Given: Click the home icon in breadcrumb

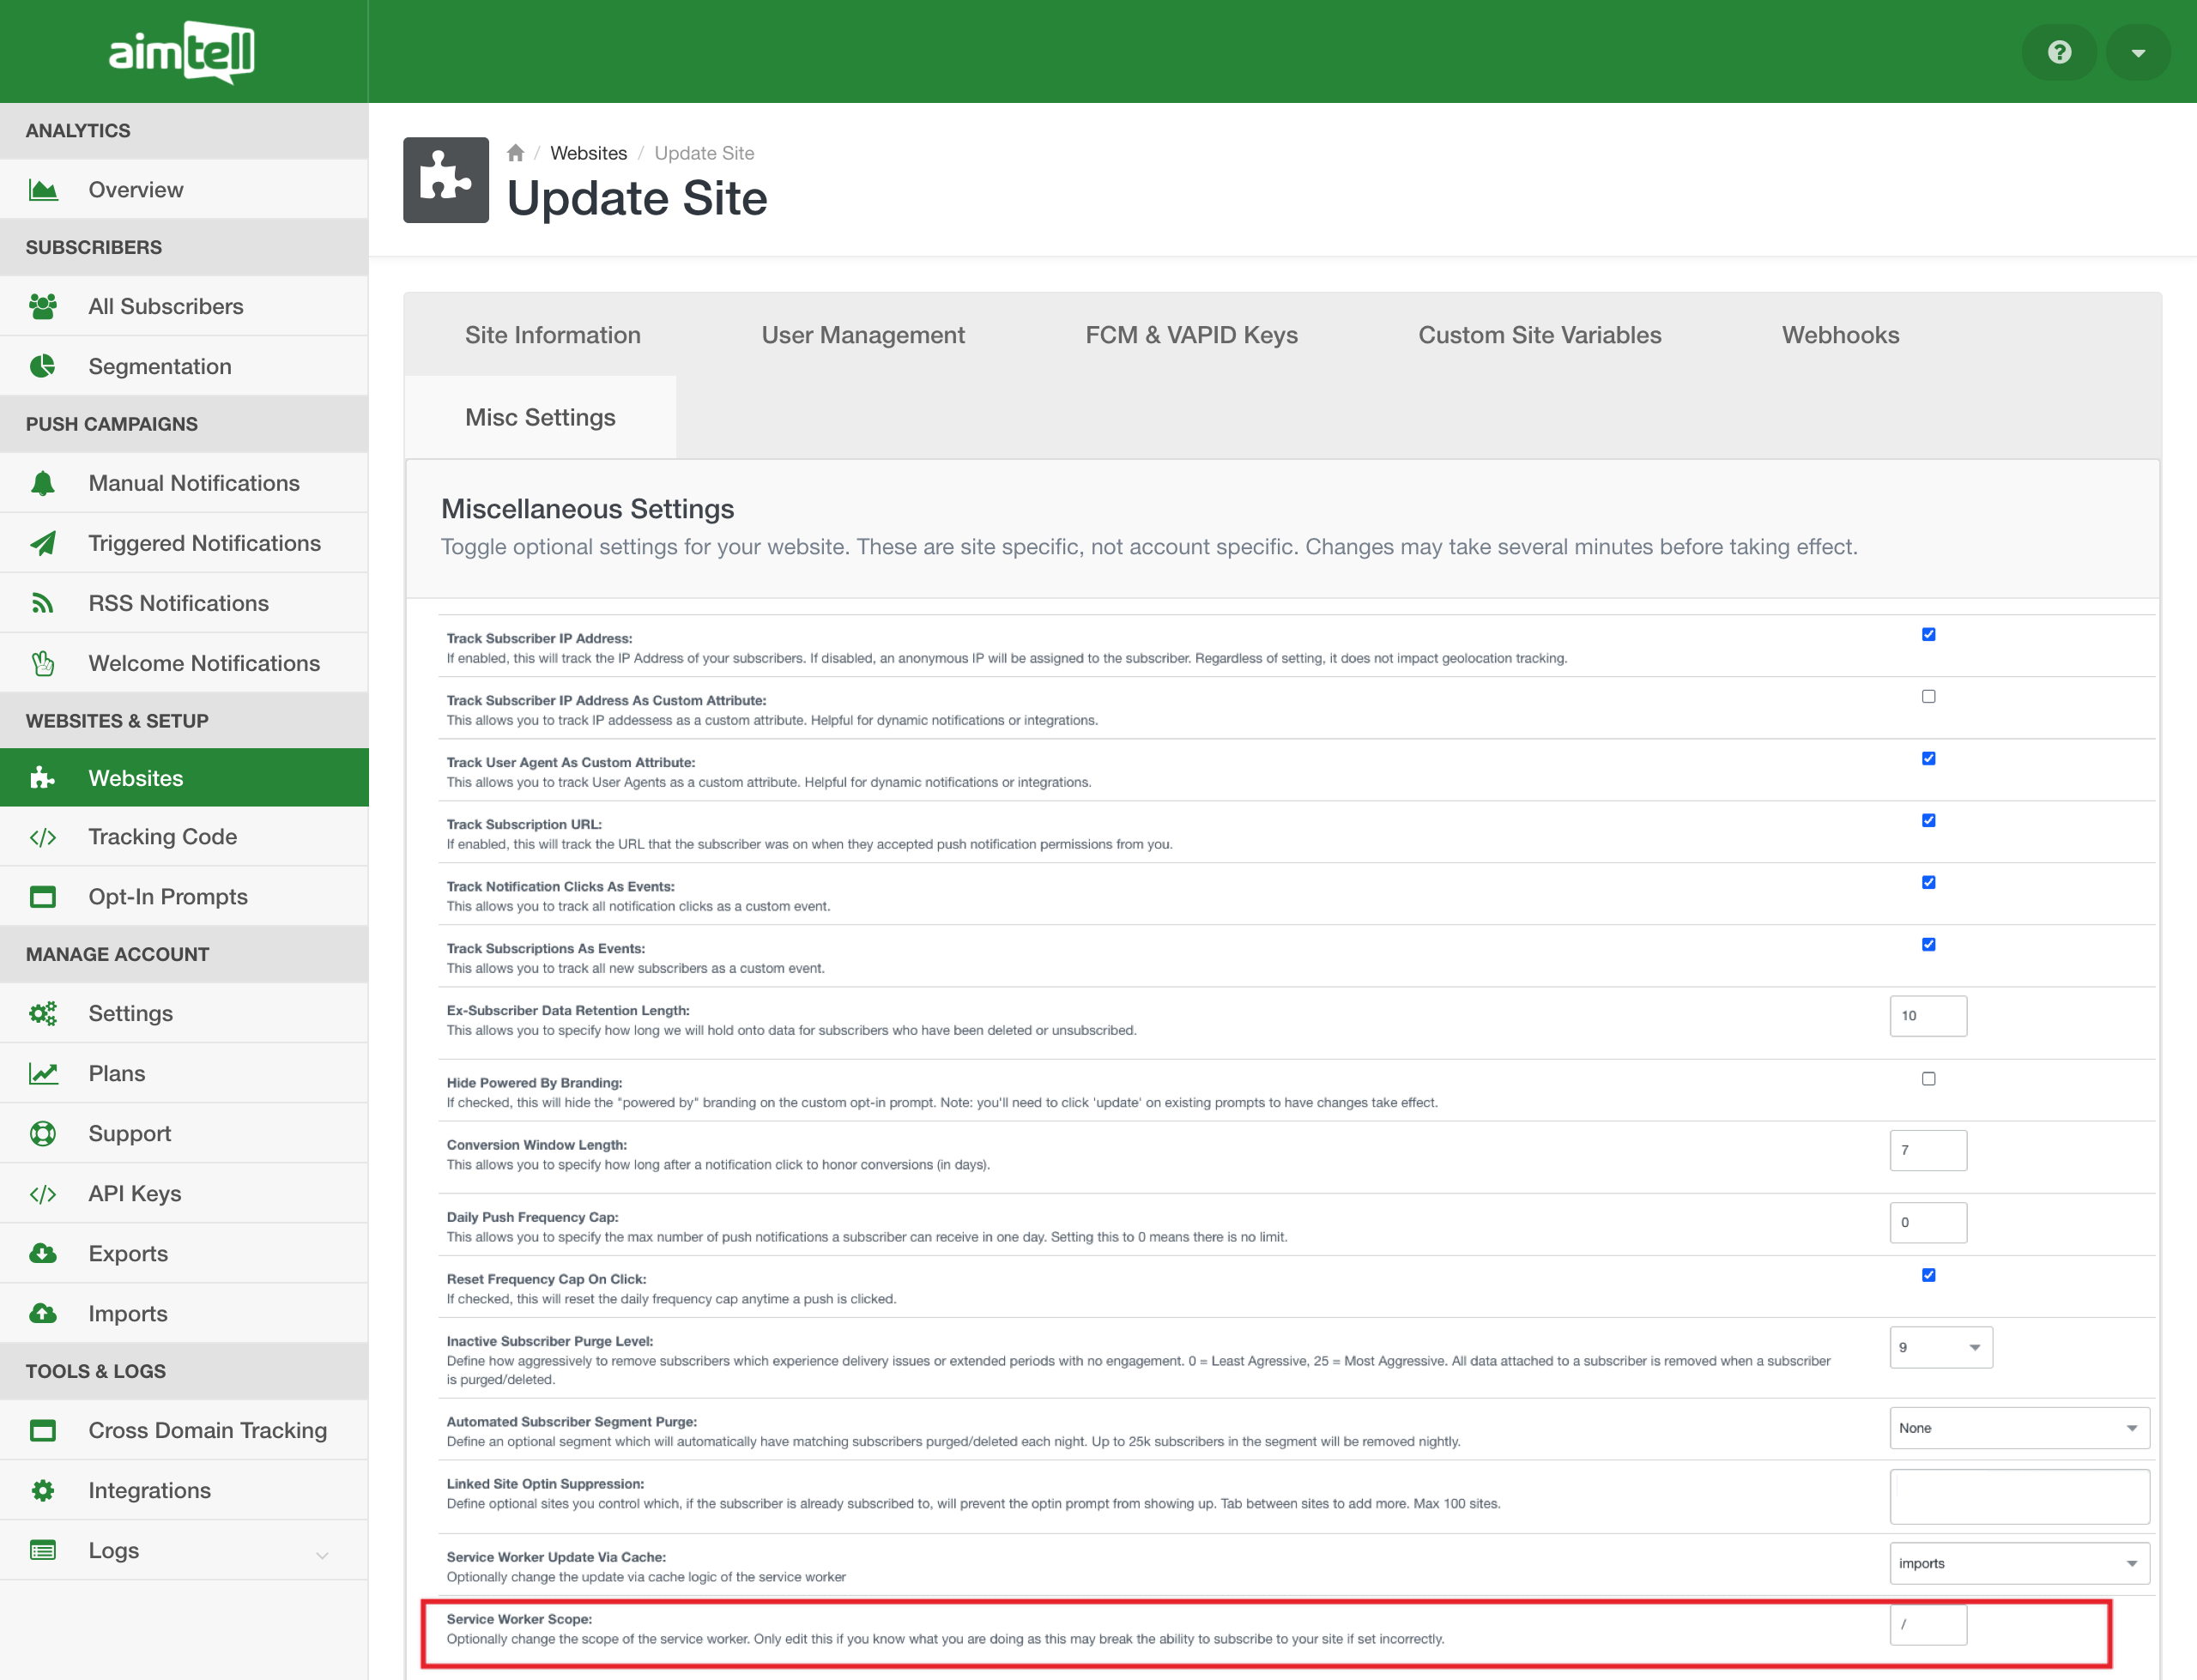Looking at the screenshot, I should (x=515, y=153).
